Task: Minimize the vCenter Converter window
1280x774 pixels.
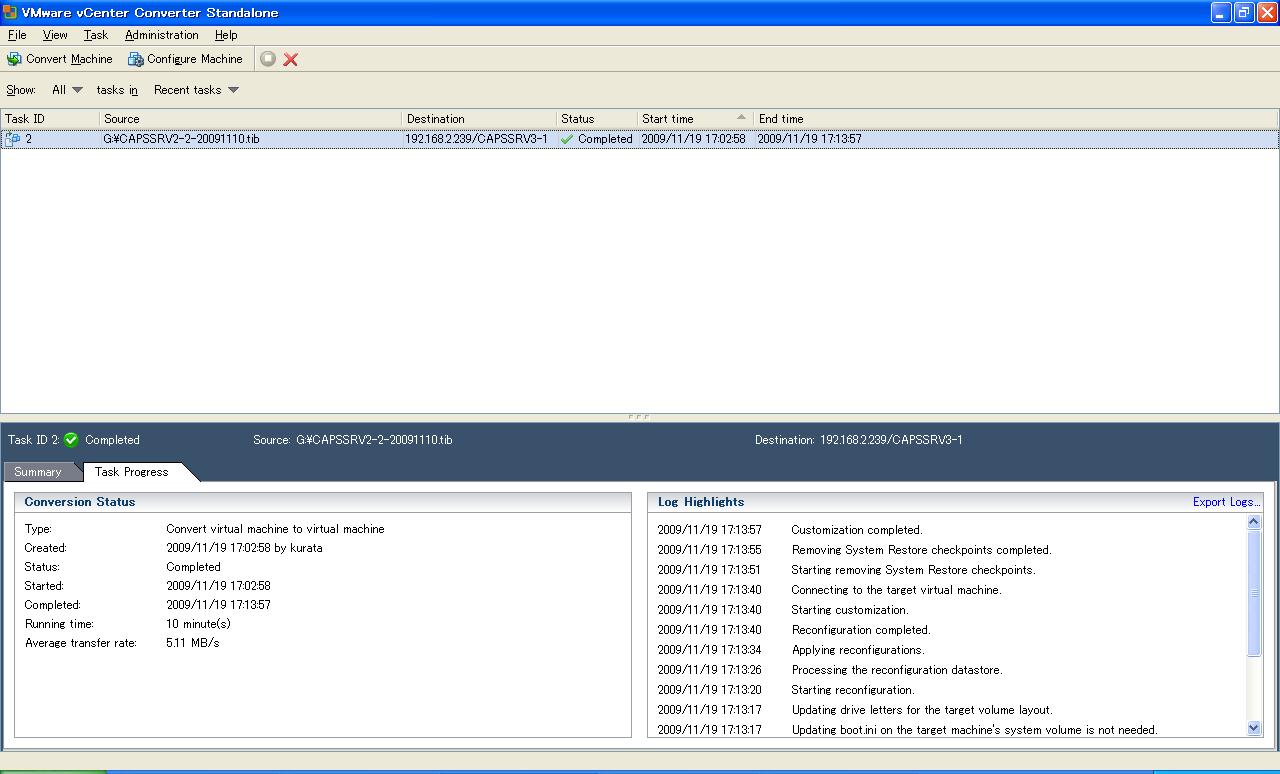Action: click(x=1222, y=12)
